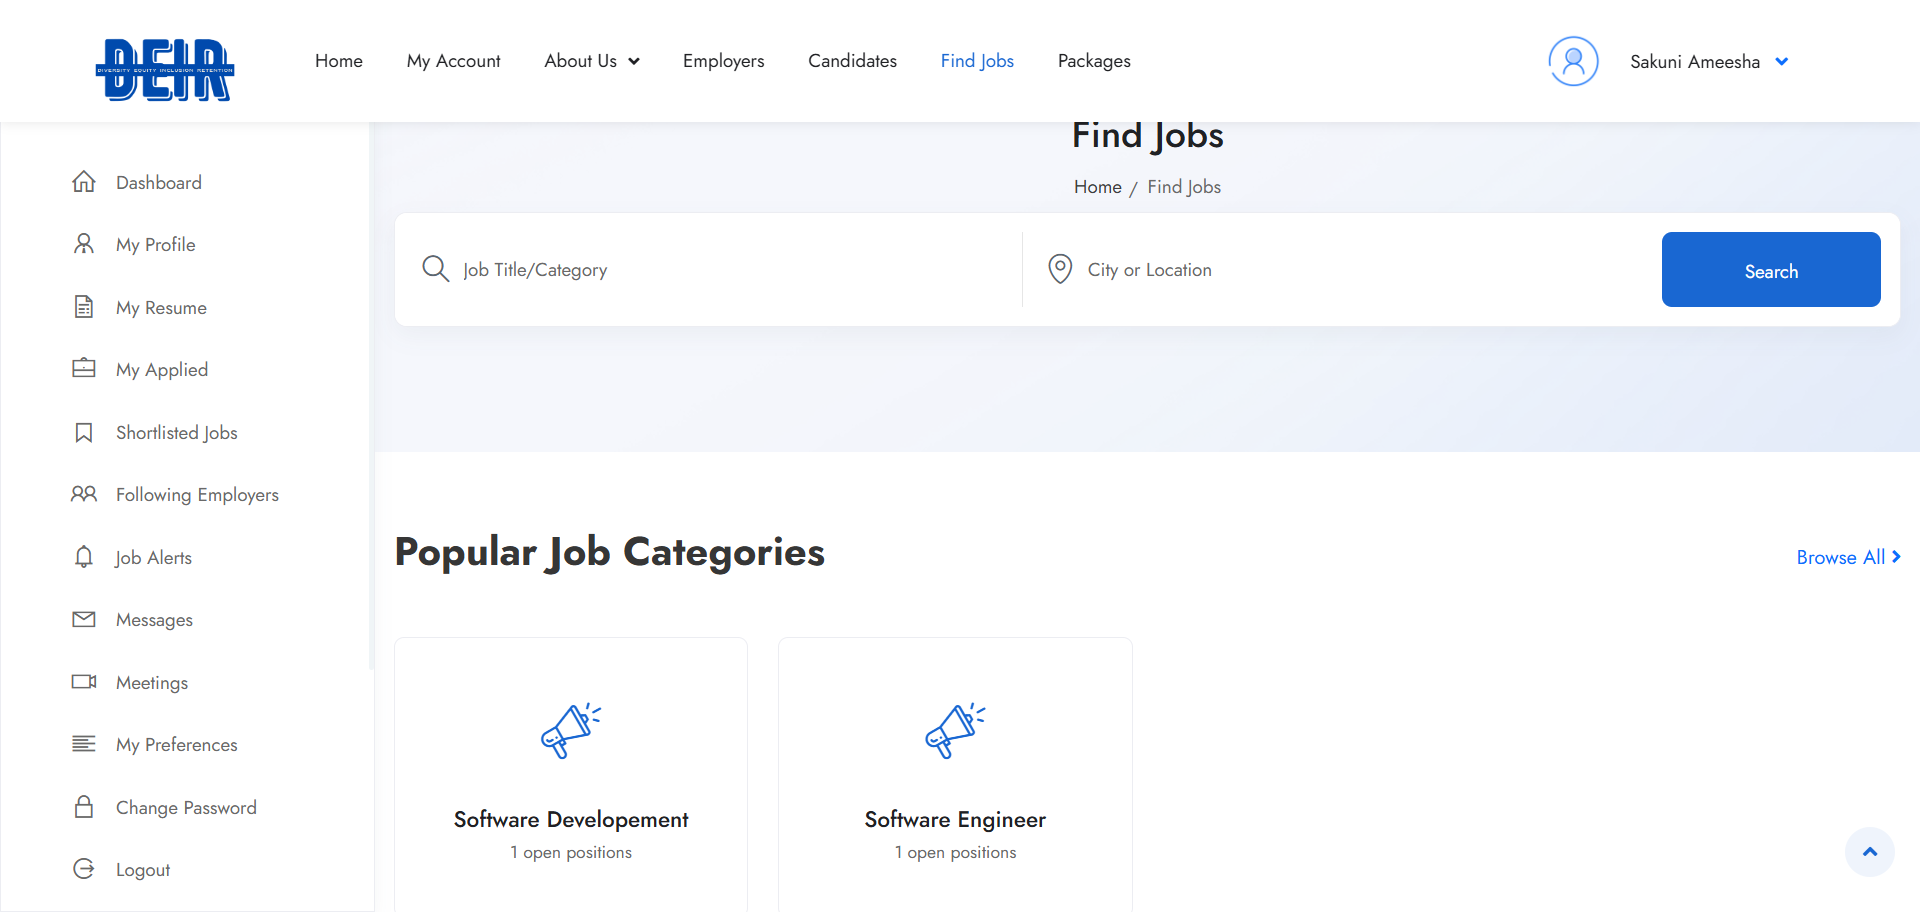Click the Change Password lock icon
The height and width of the screenshot is (912, 1920).
(x=84, y=807)
